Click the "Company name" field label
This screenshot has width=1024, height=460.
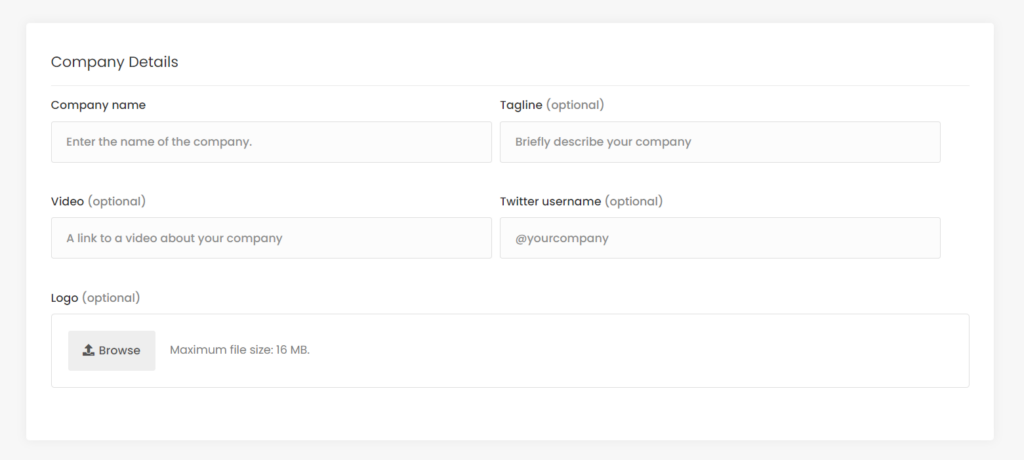(x=98, y=105)
